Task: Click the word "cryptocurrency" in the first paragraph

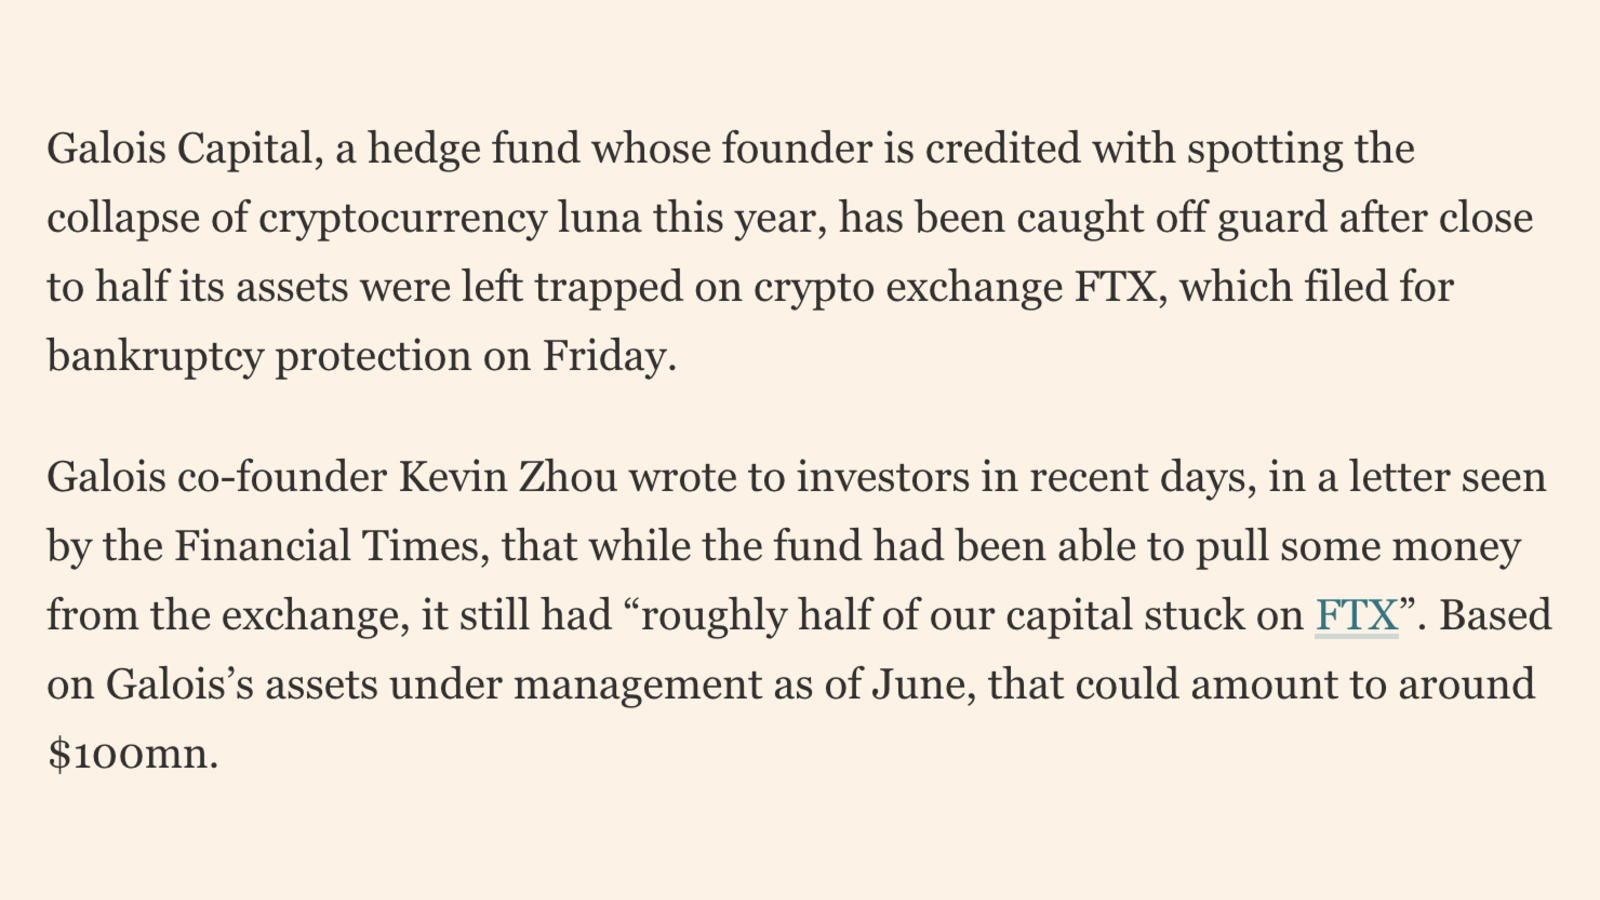Action: (402, 218)
